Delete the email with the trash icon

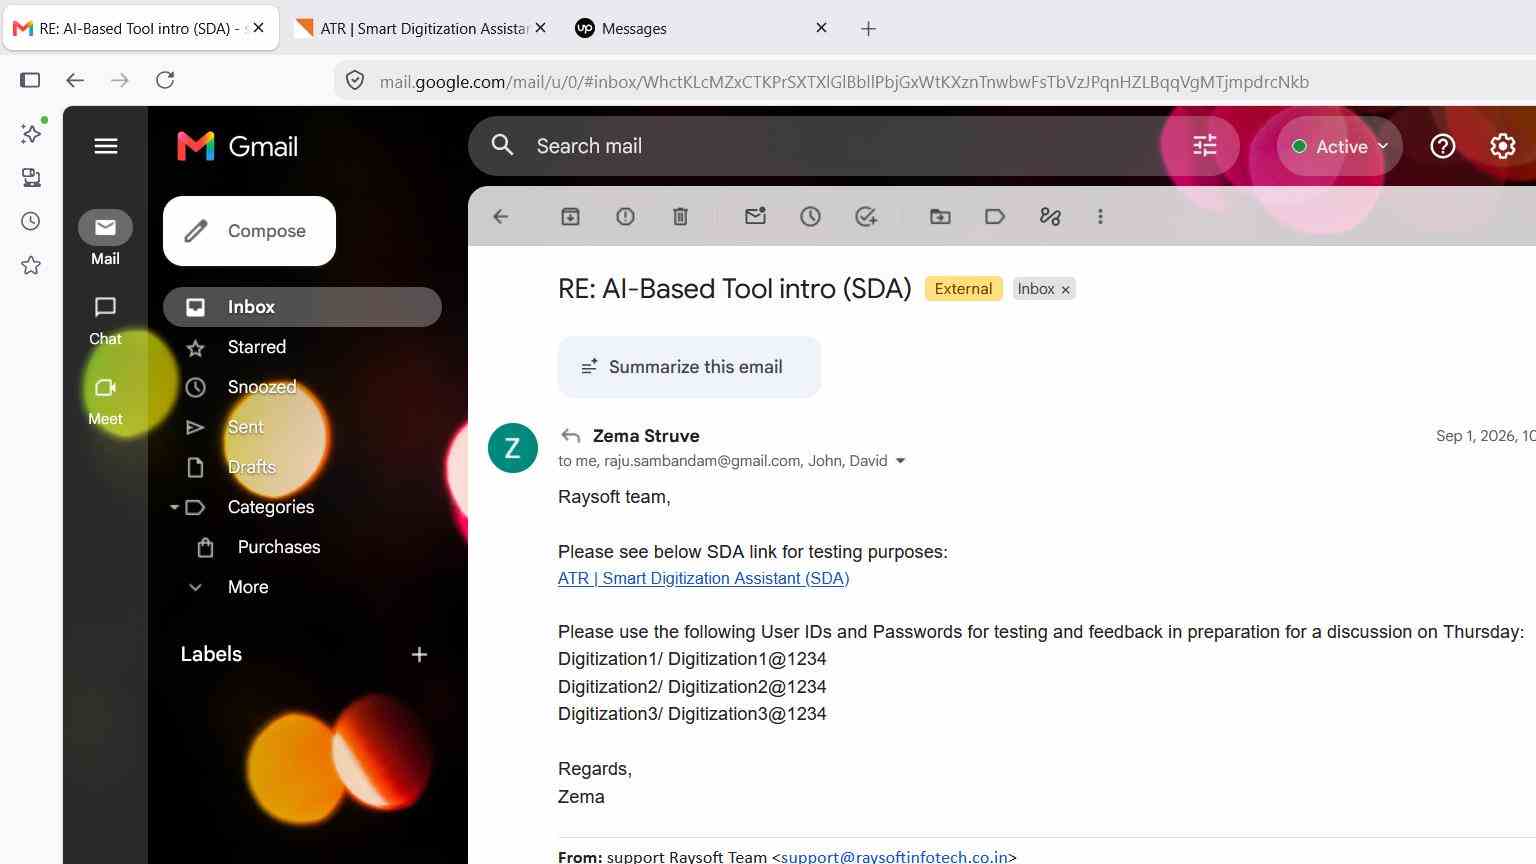point(680,216)
